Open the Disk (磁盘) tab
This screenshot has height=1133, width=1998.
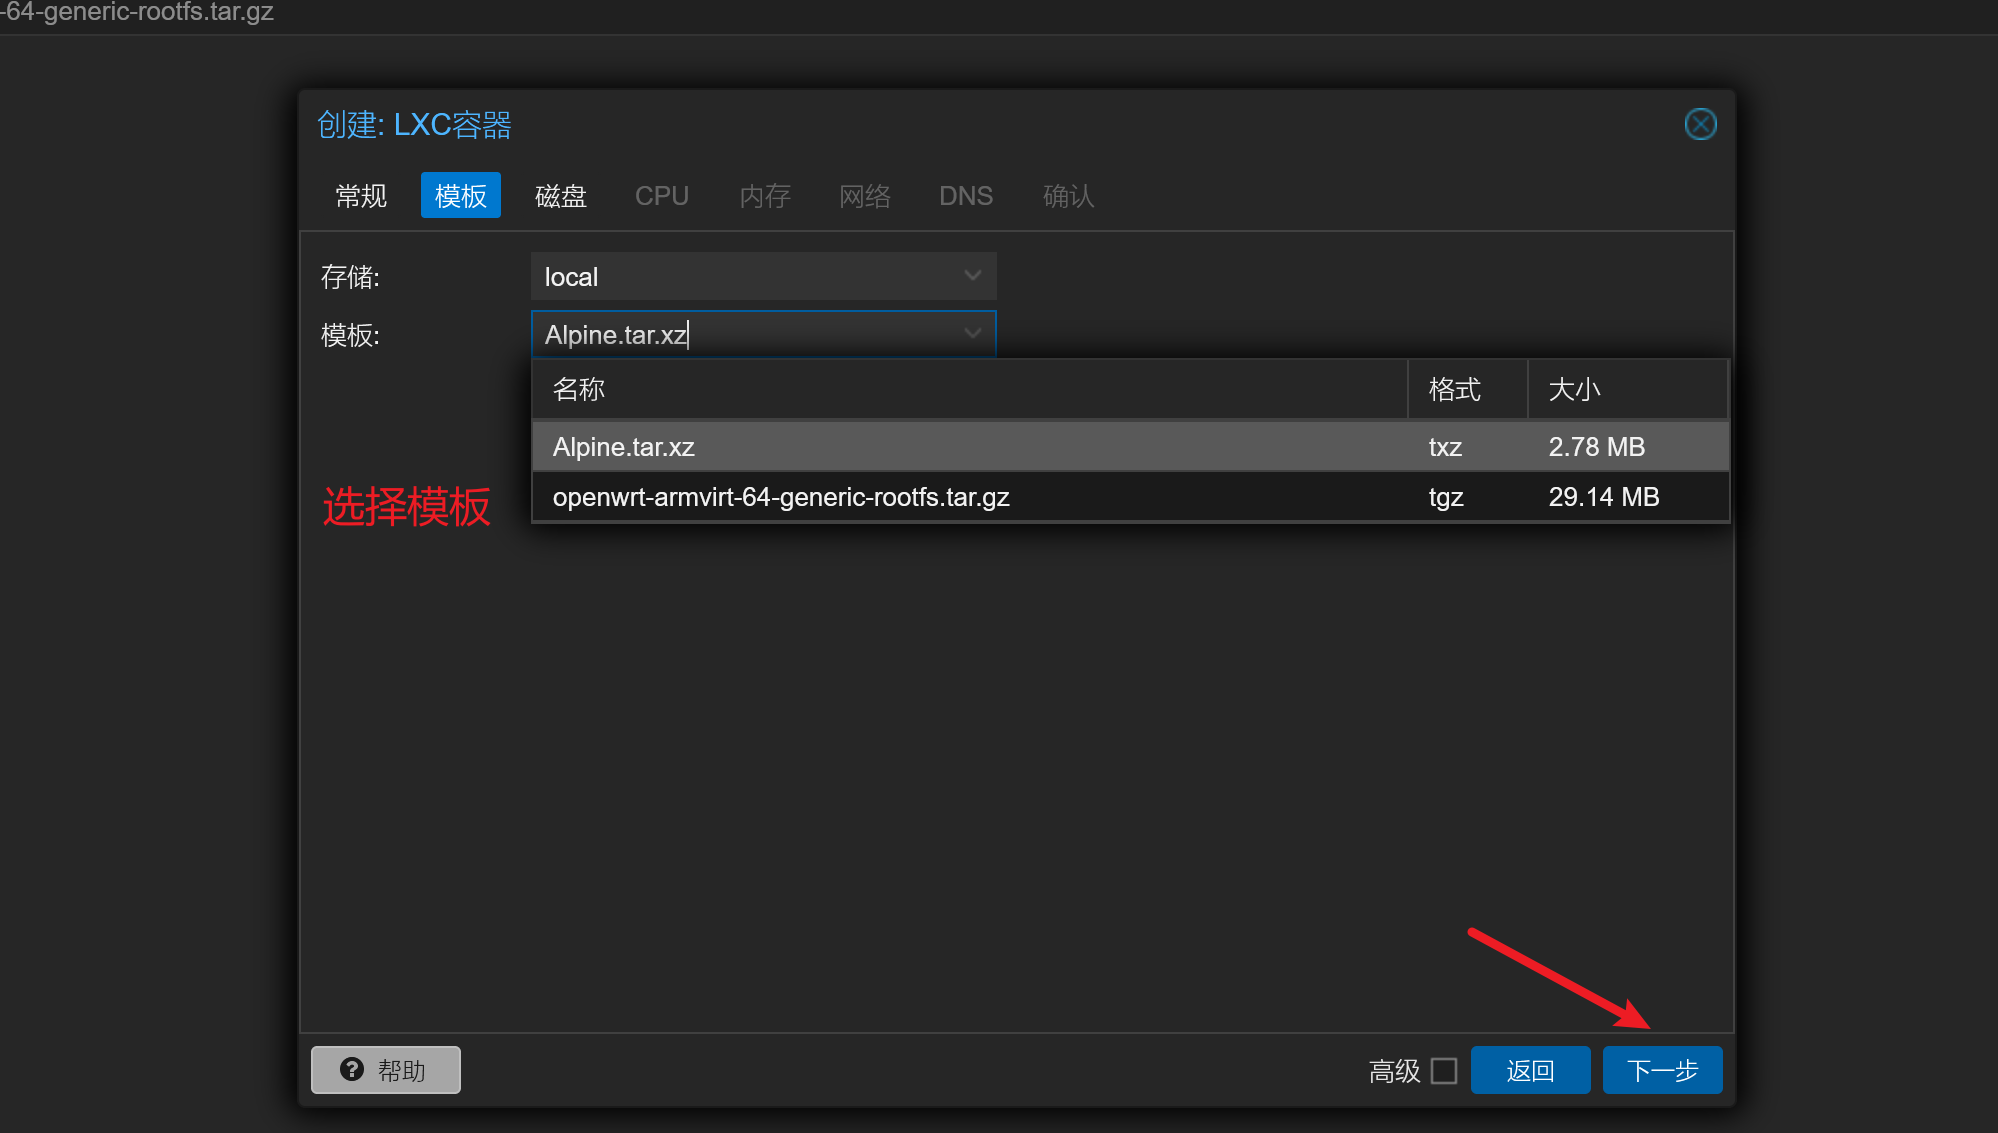click(560, 196)
